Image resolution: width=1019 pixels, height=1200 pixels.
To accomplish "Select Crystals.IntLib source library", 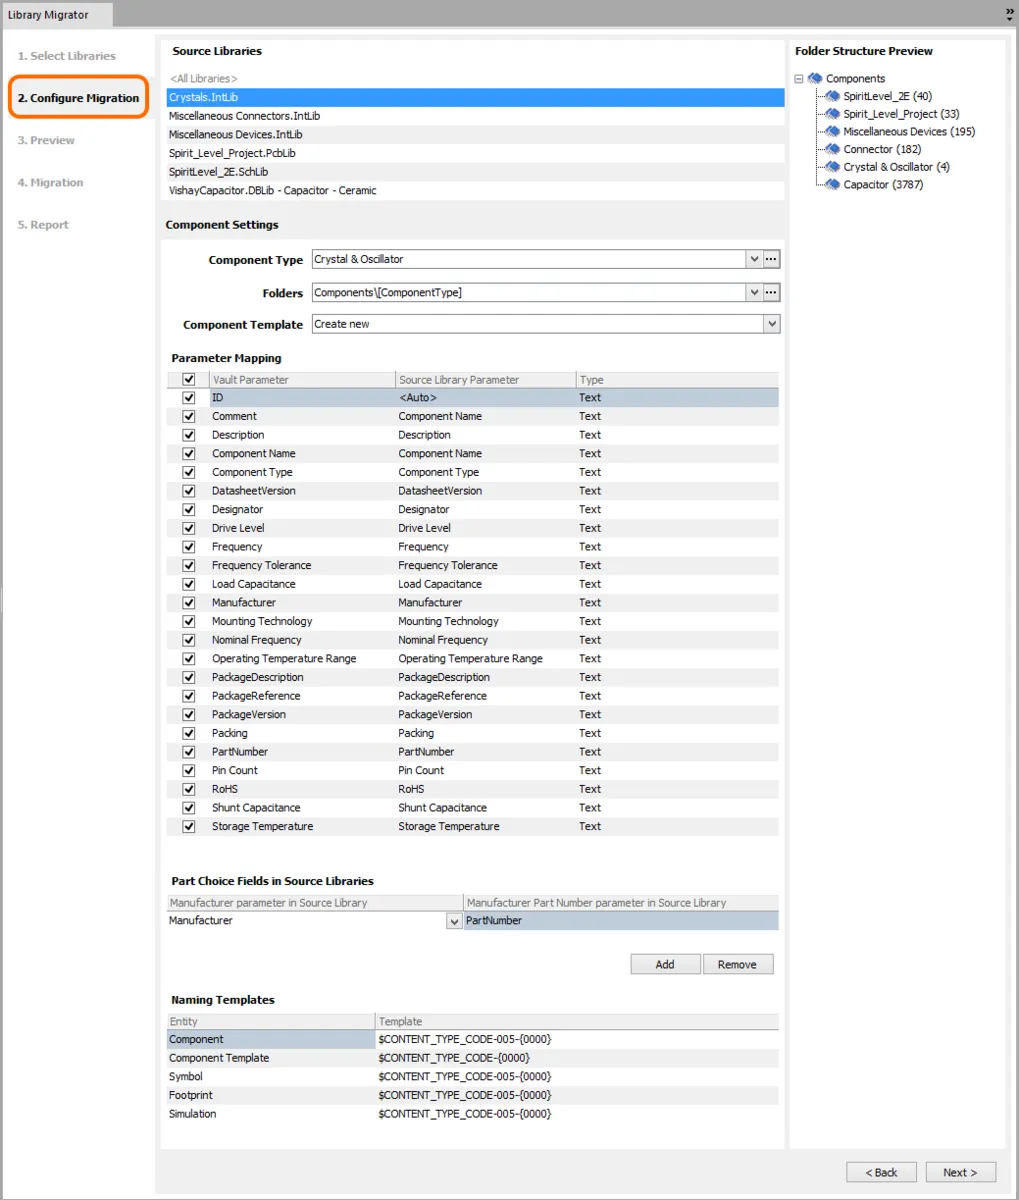I will pyautogui.click(x=475, y=97).
